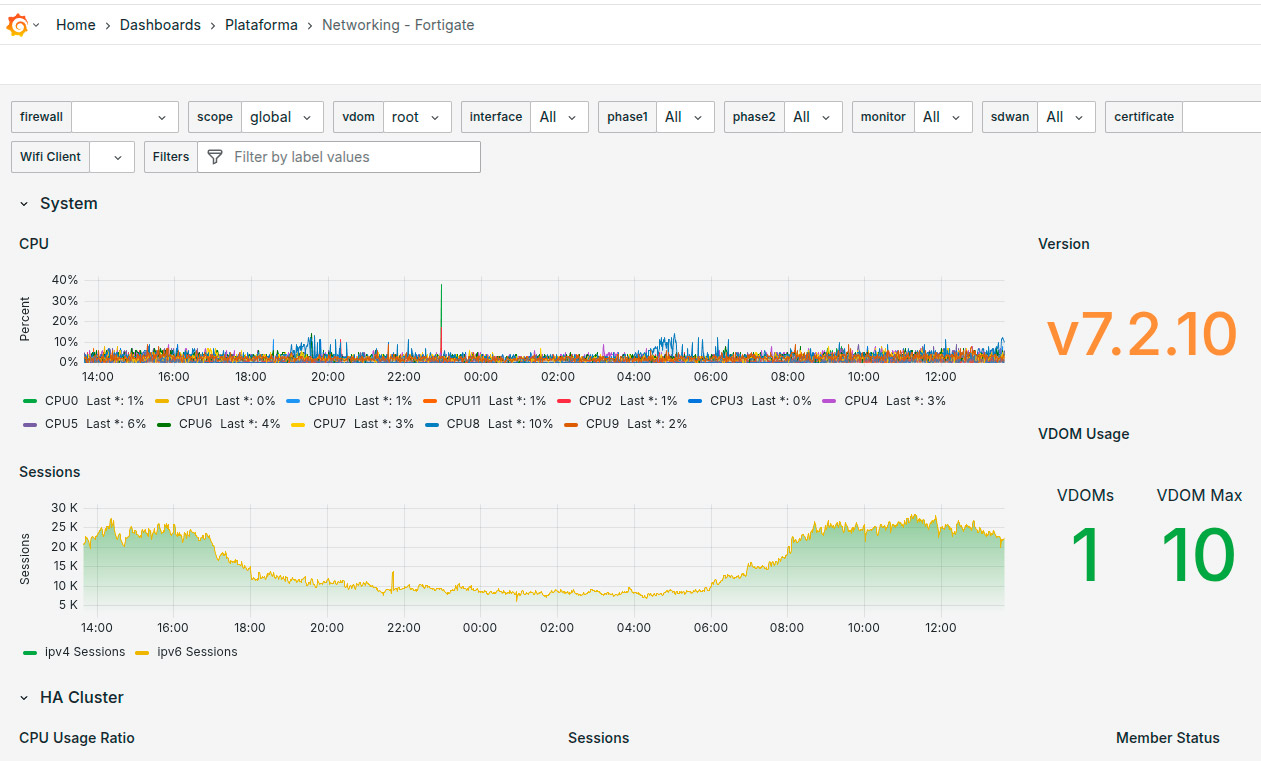Open the Dashboards breadcrumb link

160,25
